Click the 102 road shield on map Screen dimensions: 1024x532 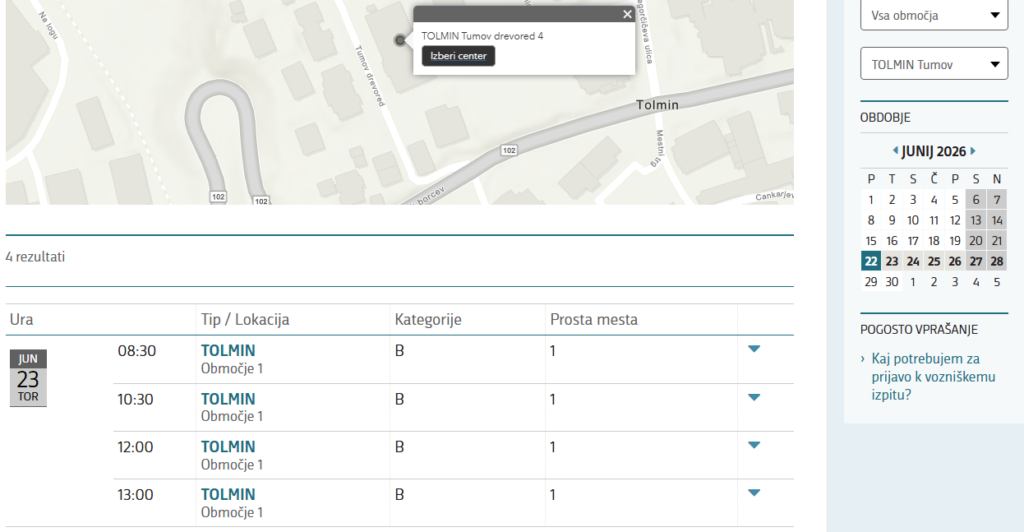click(509, 150)
